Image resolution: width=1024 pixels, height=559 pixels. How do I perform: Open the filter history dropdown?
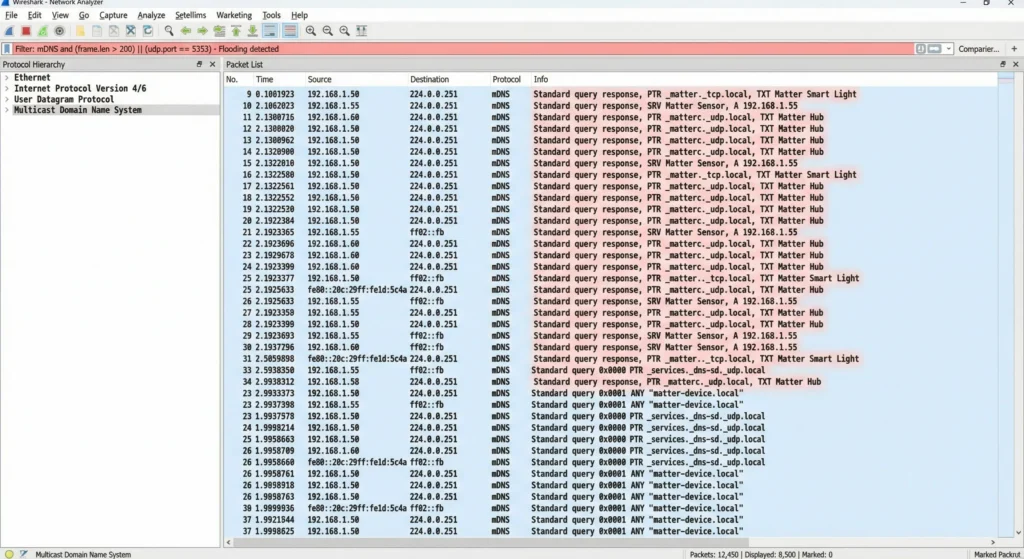pos(948,49)
